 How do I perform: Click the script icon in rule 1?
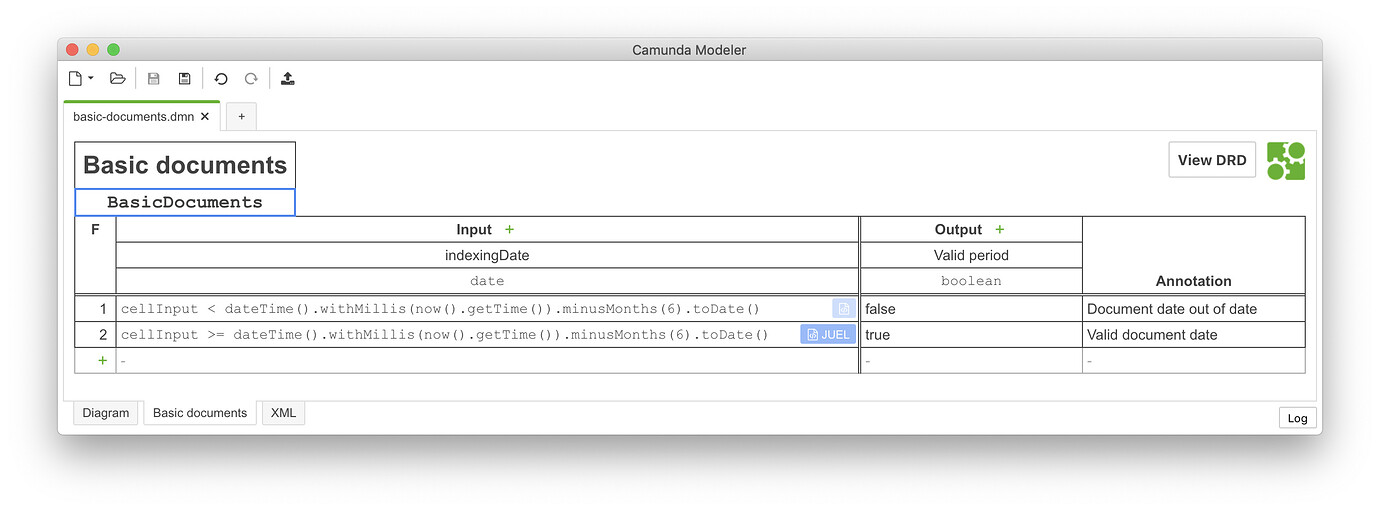click(843, 309)
